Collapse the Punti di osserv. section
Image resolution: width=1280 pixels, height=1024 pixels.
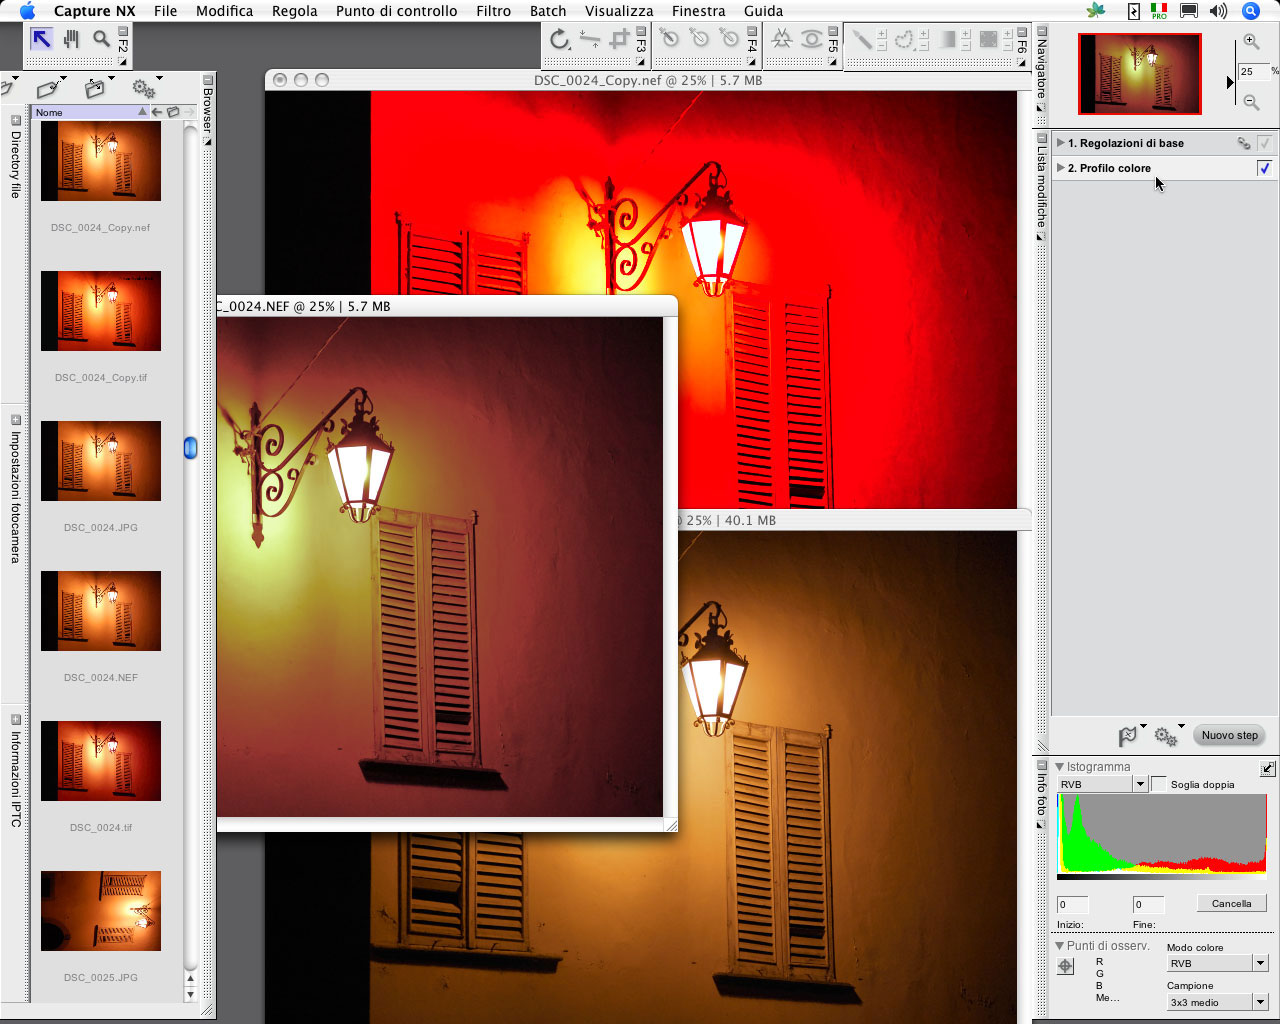(x=1060, y=945)
